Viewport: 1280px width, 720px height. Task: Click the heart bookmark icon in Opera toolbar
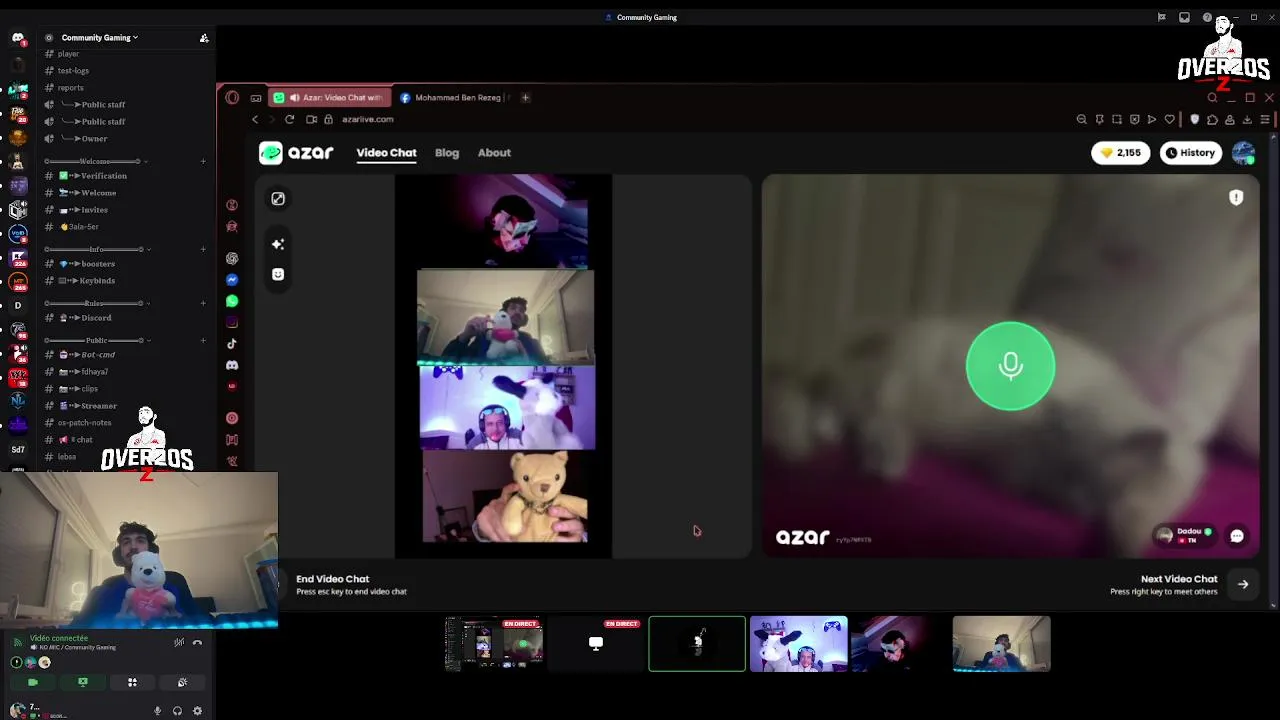(x=1169, y=119)
